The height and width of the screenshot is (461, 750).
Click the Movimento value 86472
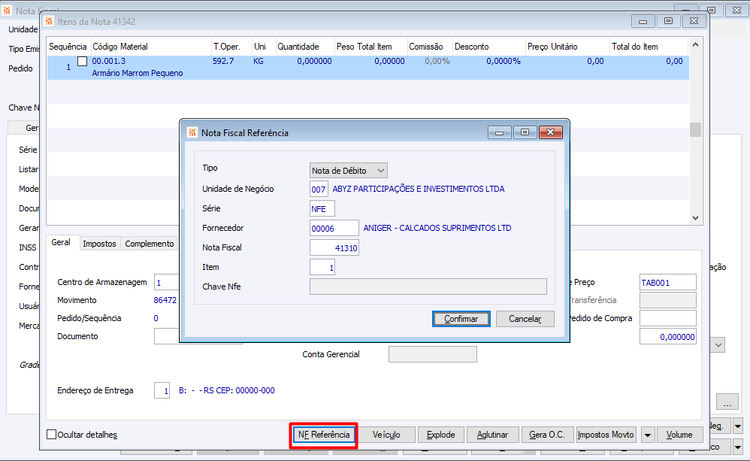pyautogui.click(x=165, y=300)
